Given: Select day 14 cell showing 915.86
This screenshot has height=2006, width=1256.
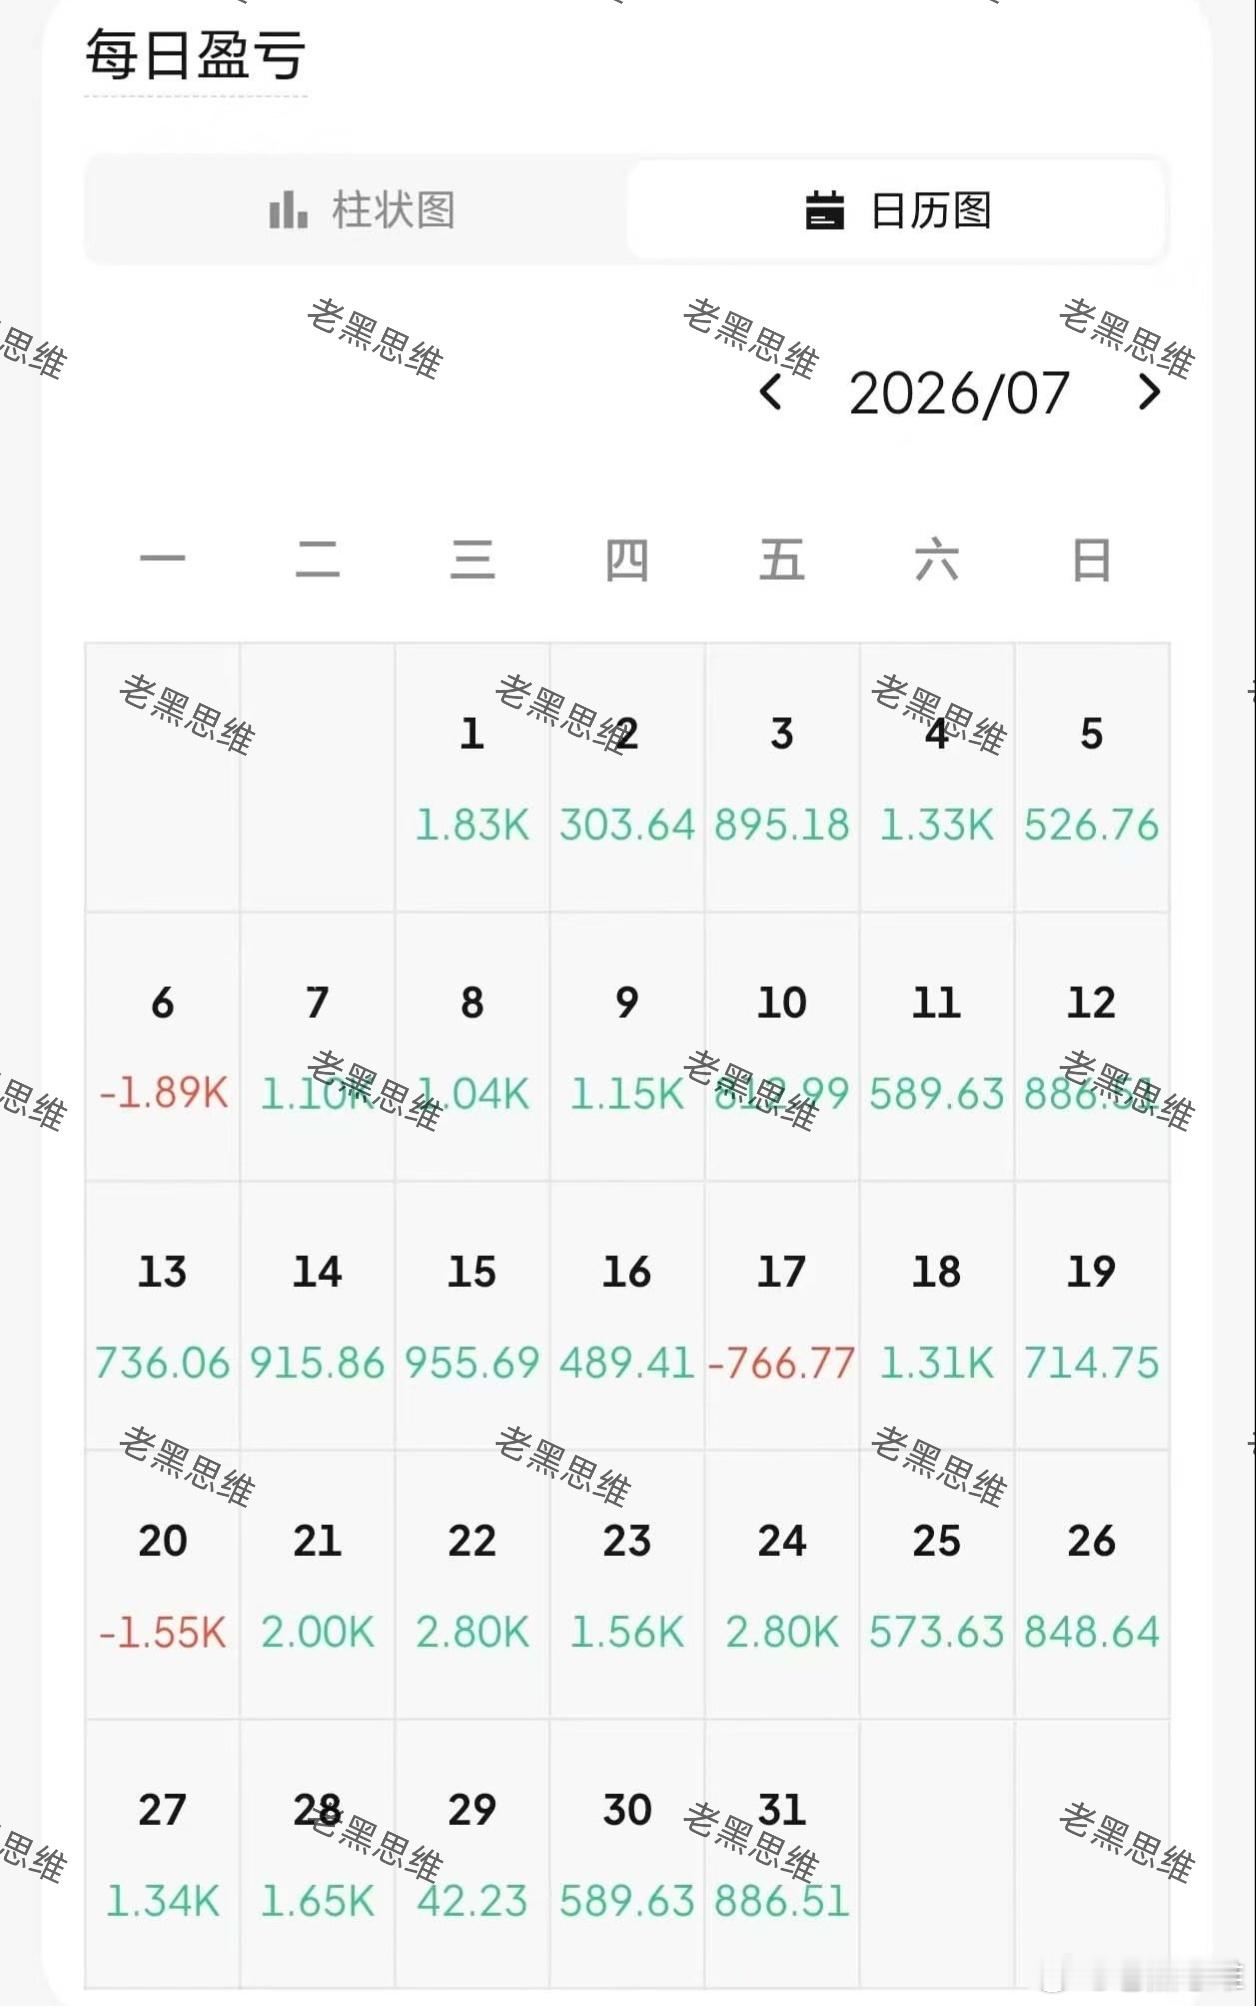Looking at the screenshot, I should pyautogui.click(x=317, y=1316).
